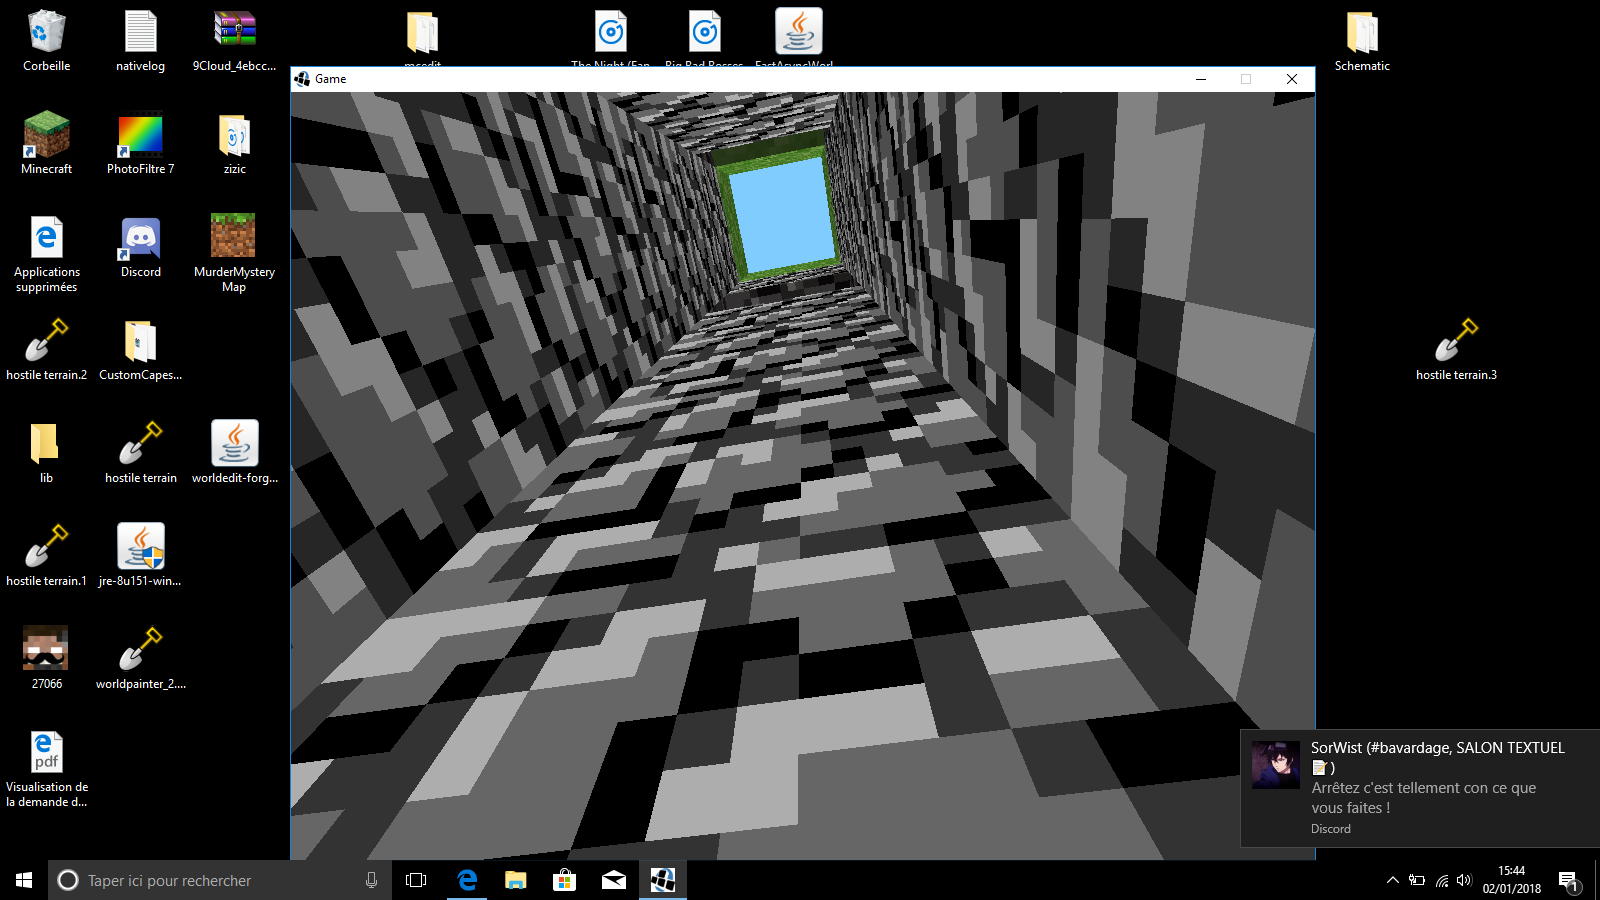This screenshot has height=900, width=1600.
Task: Select the hostile terrain.3 shovel icon
Action: (1456, 341)
